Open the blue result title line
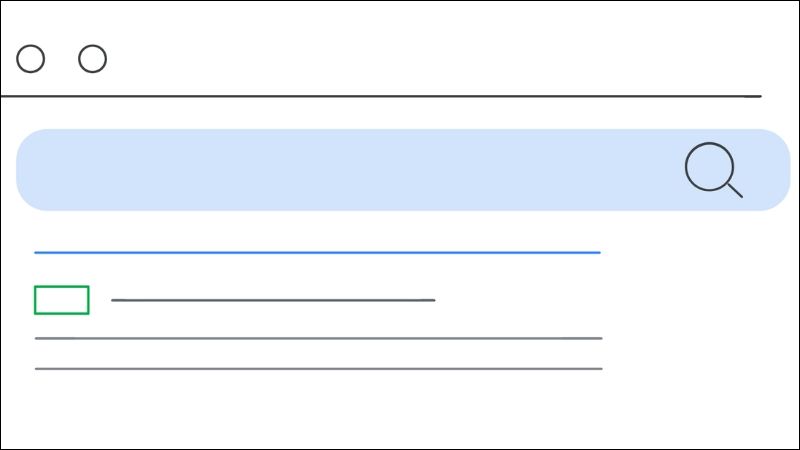The height and width of the screenshot is (450, 800). [x=317, y=253]
